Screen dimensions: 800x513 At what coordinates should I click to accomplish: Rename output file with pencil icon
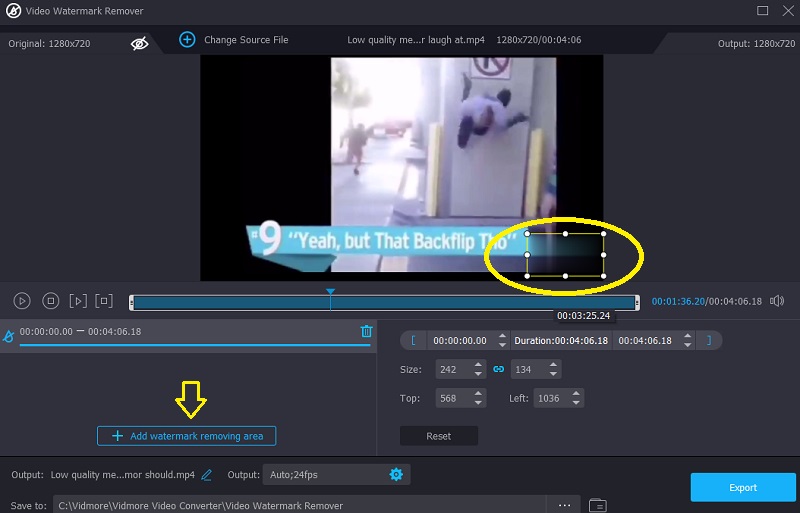(207, 475)
